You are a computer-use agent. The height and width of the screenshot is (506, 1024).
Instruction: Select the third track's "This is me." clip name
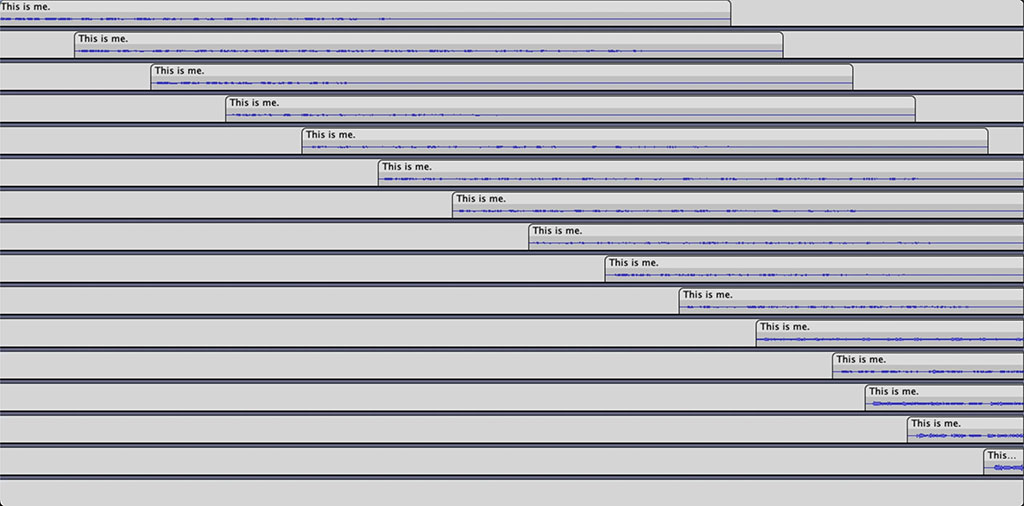[179, 71]
